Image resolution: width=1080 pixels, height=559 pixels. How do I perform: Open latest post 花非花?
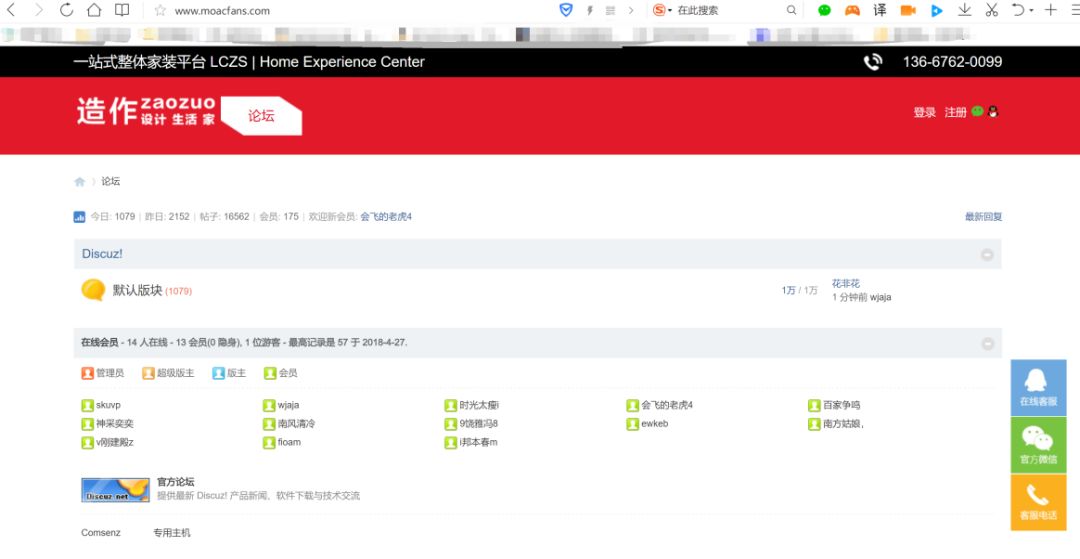[846, 284]
